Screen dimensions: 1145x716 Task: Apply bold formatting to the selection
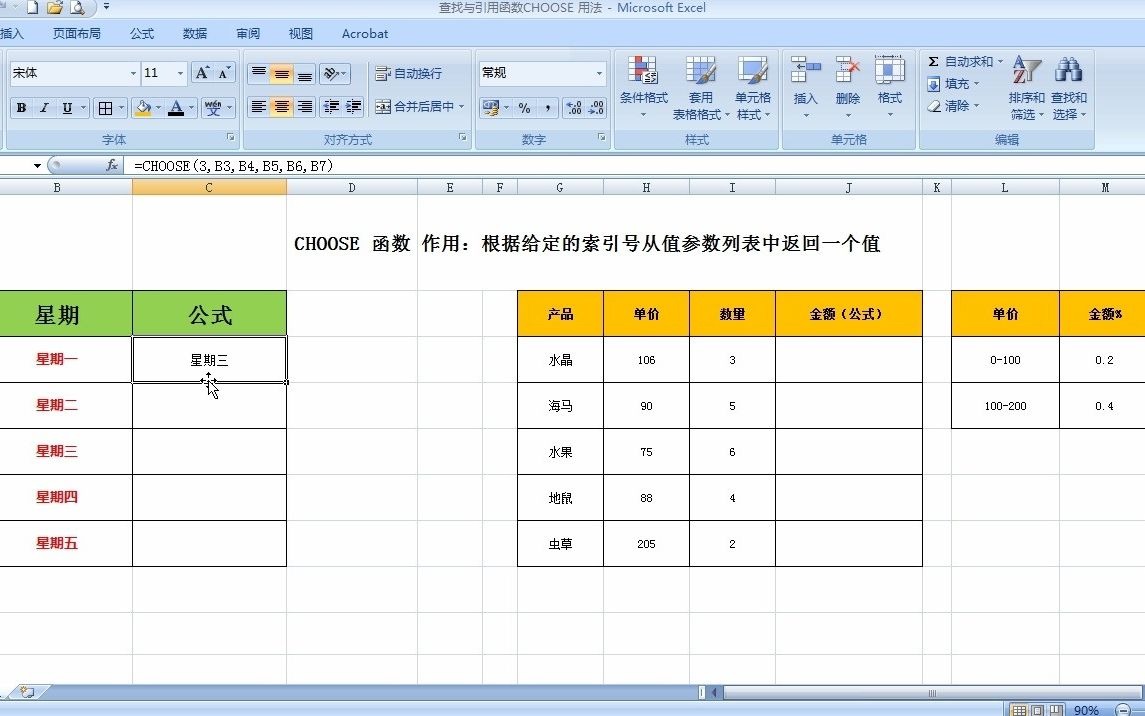click(x=20, y=107)
